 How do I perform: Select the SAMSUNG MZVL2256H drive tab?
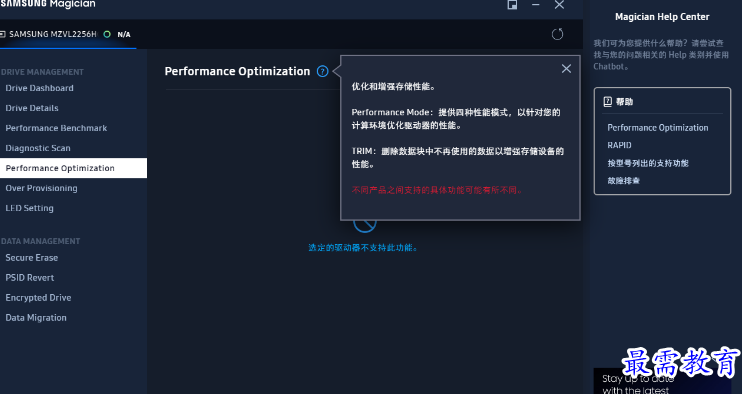coord(68,34)
